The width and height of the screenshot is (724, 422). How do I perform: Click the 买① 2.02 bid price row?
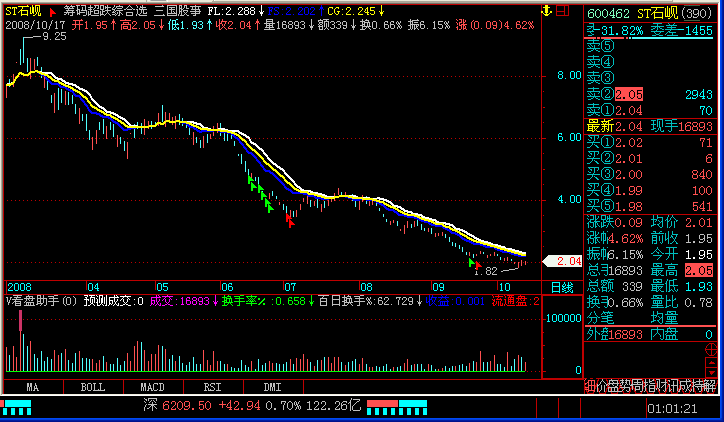(650, 142)
